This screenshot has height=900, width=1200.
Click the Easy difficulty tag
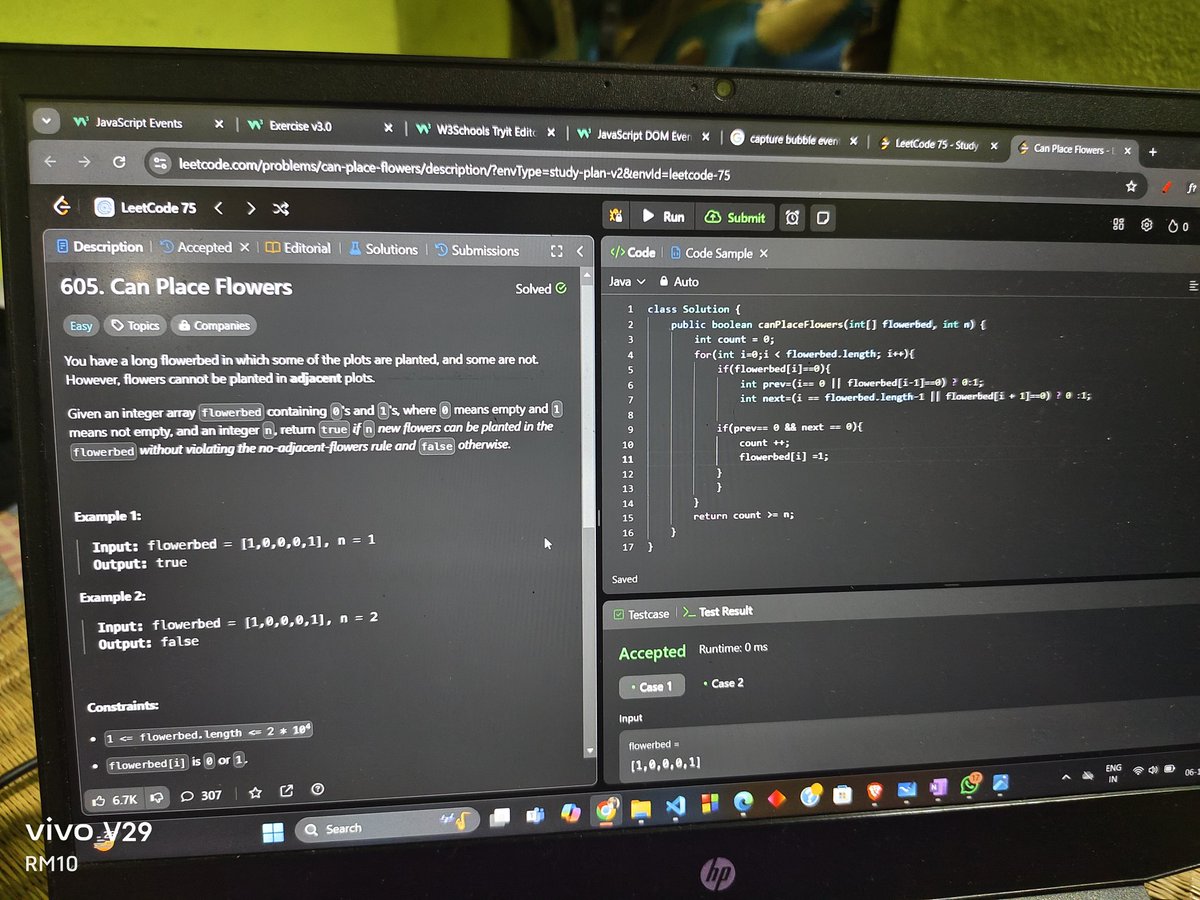81,326
